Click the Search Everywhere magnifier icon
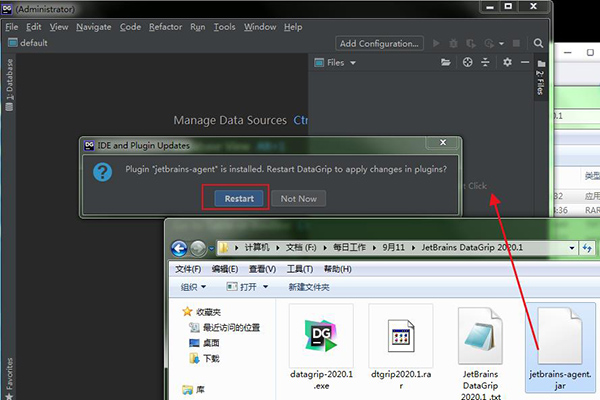Image resolution: width=600 pixels, height=400 pixels. 538,43
